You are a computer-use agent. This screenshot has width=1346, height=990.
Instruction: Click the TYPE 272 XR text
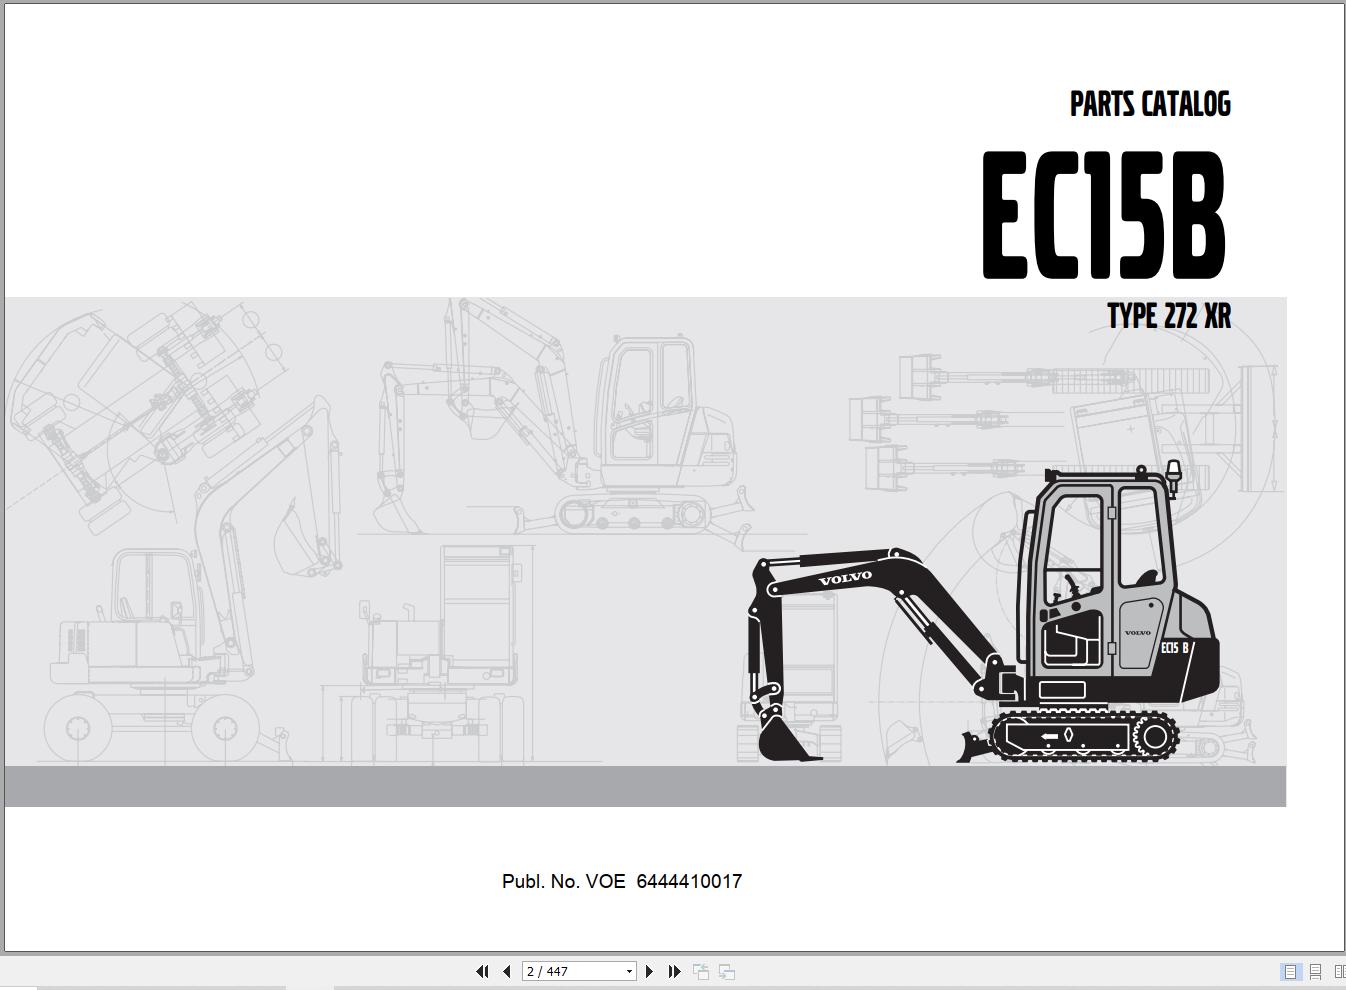point(1169,316)
